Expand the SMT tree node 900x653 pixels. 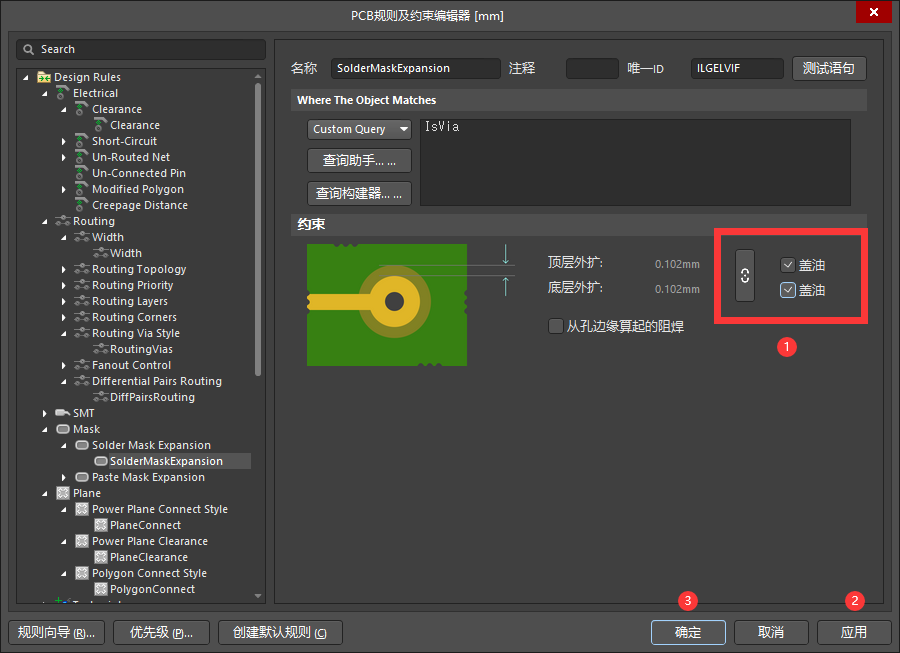click(45, 413)
